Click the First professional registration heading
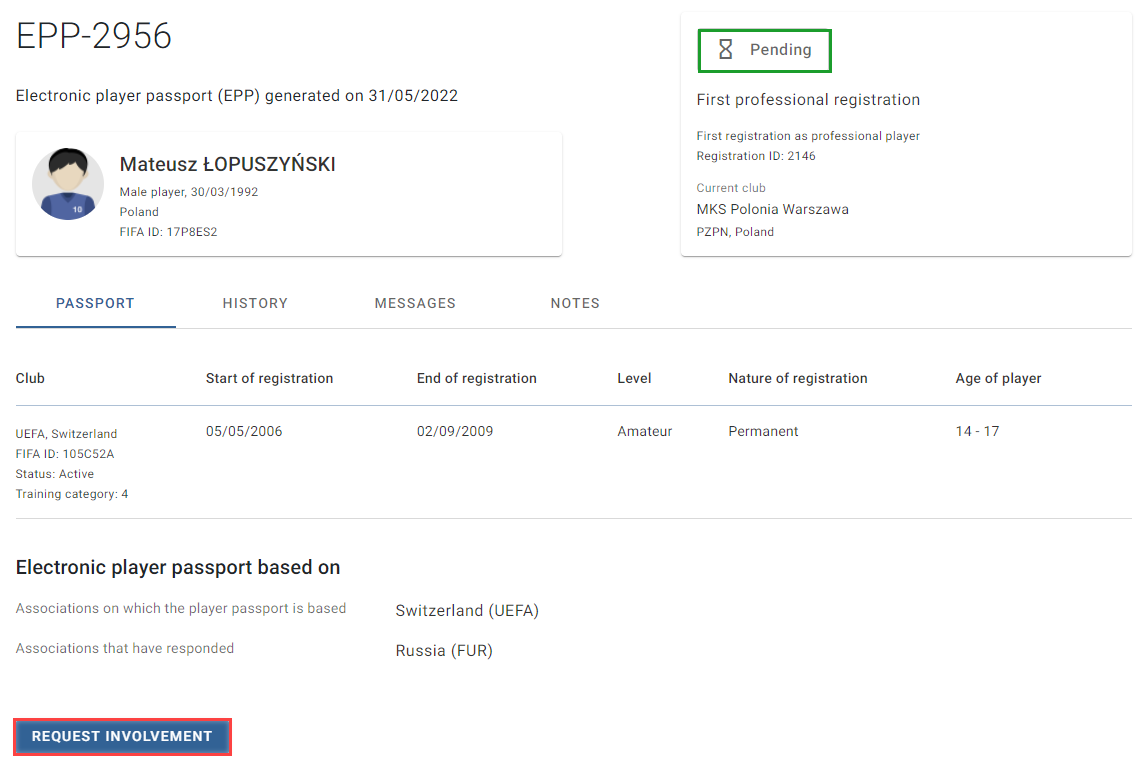The height and width of the screenshot is (764, 1138). coord(808,99)
